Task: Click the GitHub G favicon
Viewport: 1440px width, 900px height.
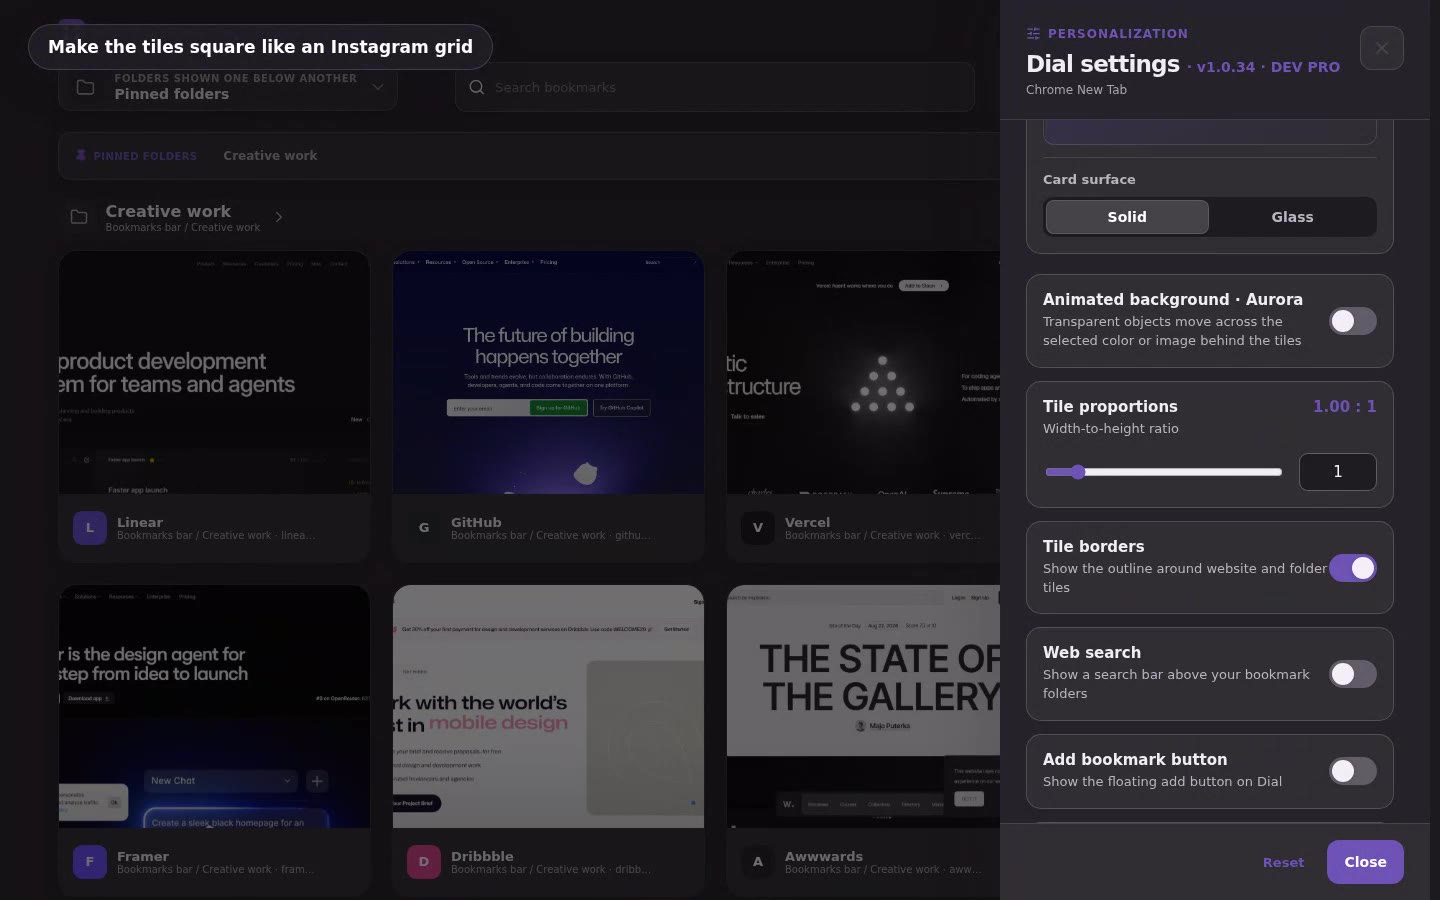Action: pyautogui.click(x=424, y=528)
